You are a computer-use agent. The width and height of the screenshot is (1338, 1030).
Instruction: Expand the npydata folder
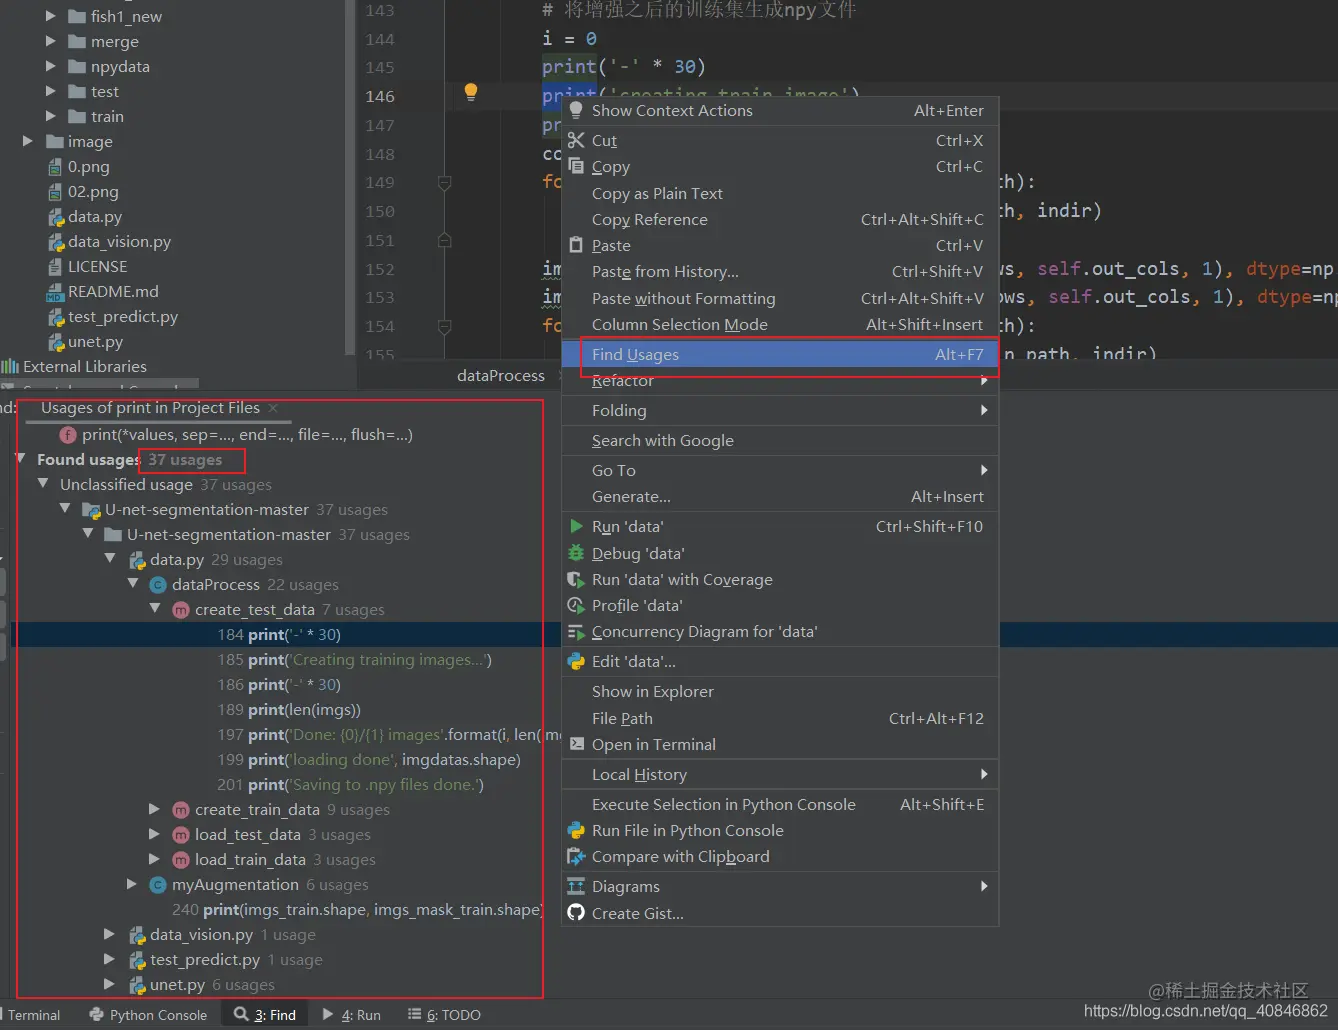[x=51, y=66]
